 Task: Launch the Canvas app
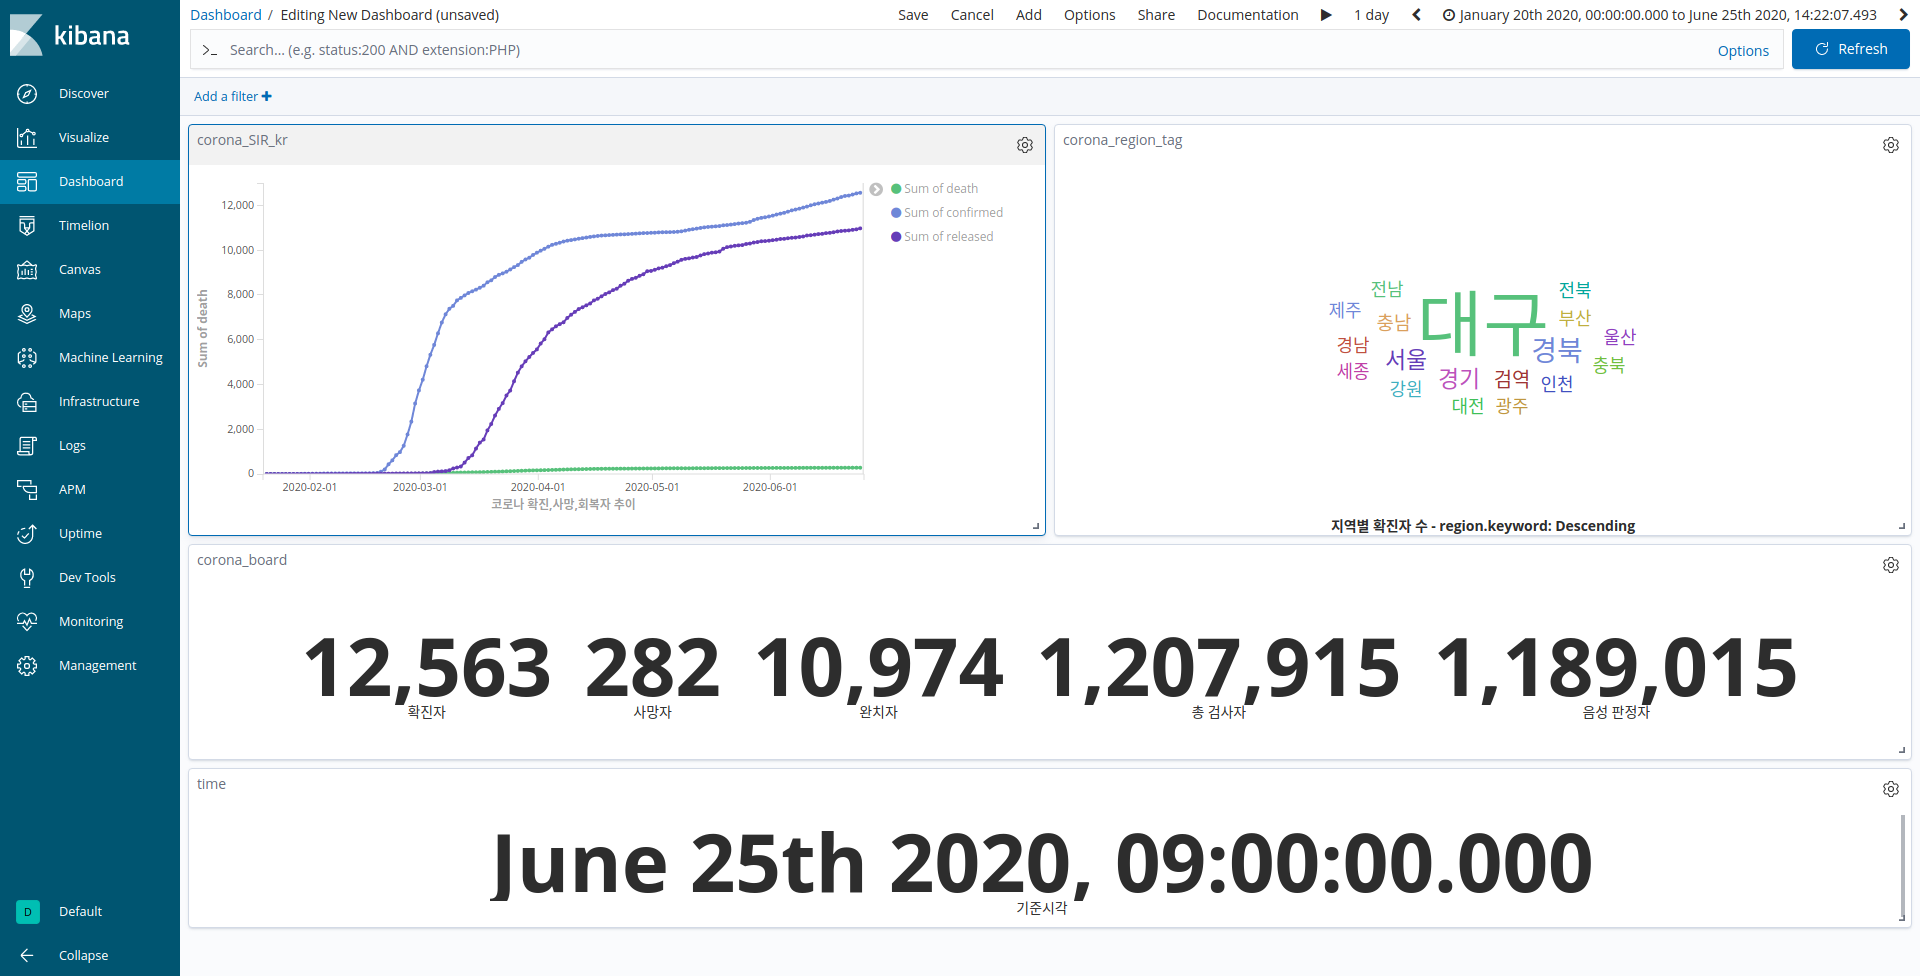80,269
